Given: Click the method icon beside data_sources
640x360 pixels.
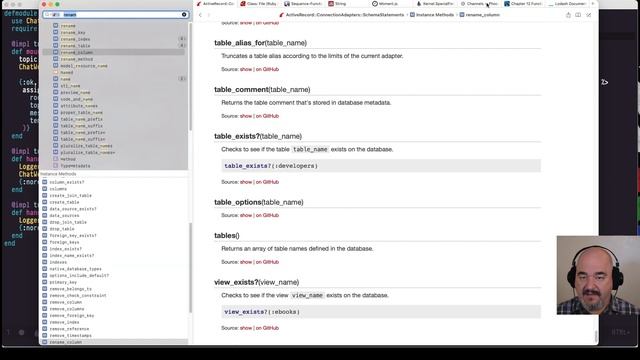Looking at the screenshot, I should coord(44,216).
